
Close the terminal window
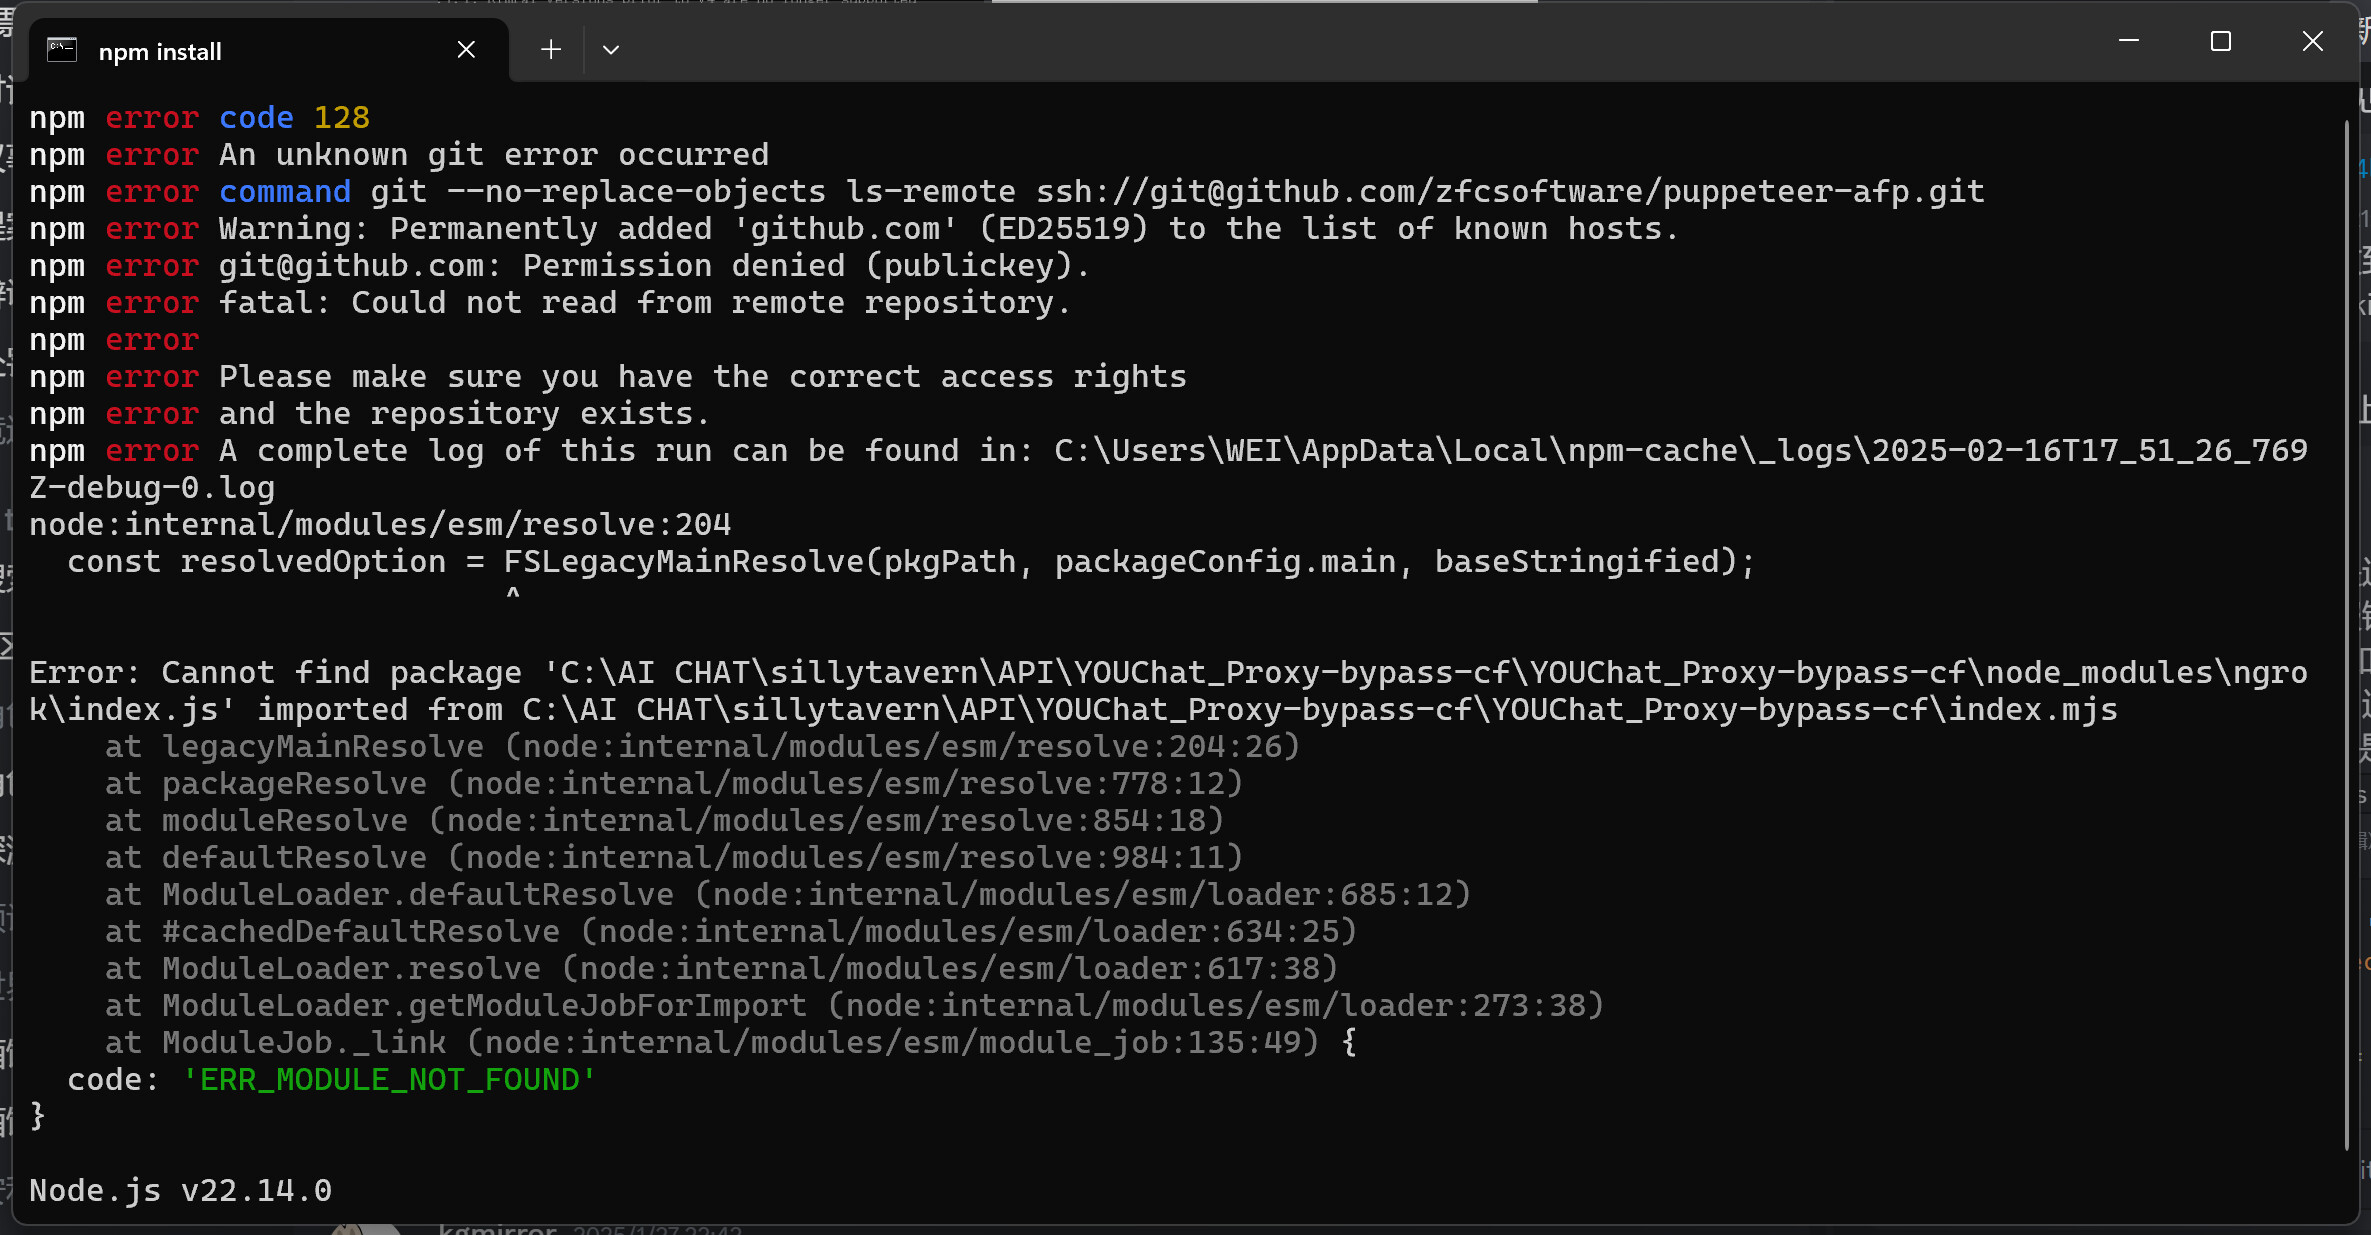(2313, 41)
